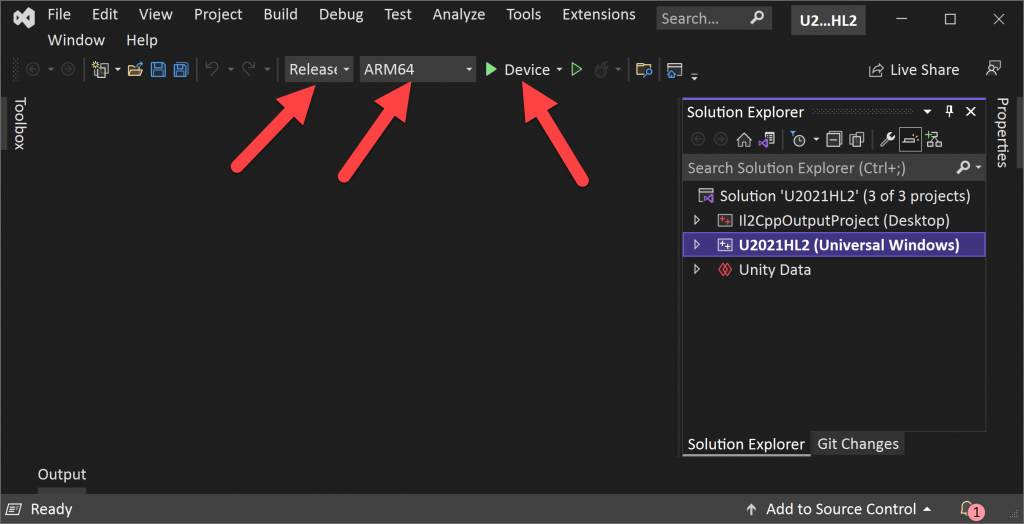Viewport: 1024px width, 524px height.
Task: Click the Navigate Backward icon in main toolbar
Action: (x=33, y=69)
